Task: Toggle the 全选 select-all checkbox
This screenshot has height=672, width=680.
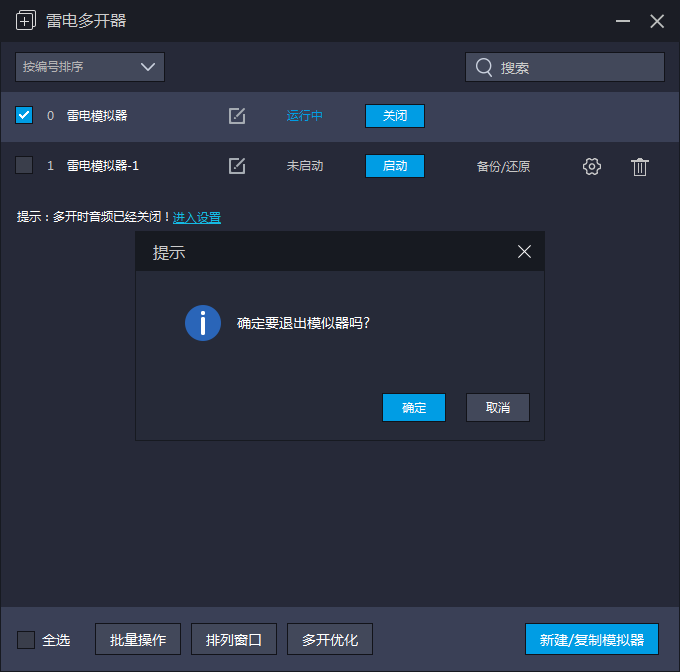Action: pyautogui.click(x=26, y=640)
